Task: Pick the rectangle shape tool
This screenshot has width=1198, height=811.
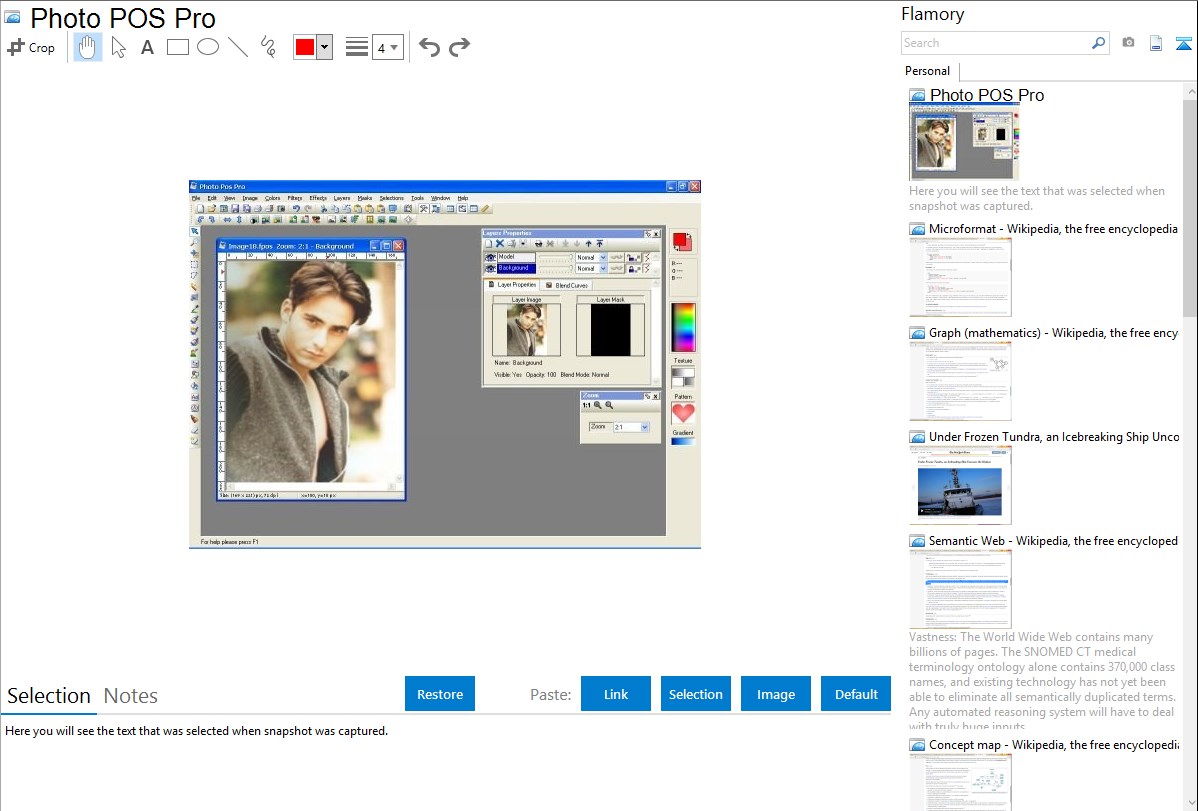Action: tap(177, 47)
